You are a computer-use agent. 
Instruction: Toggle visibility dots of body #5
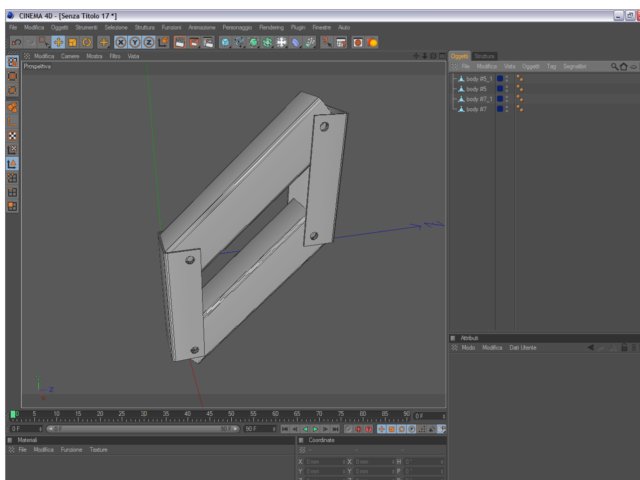507,89
